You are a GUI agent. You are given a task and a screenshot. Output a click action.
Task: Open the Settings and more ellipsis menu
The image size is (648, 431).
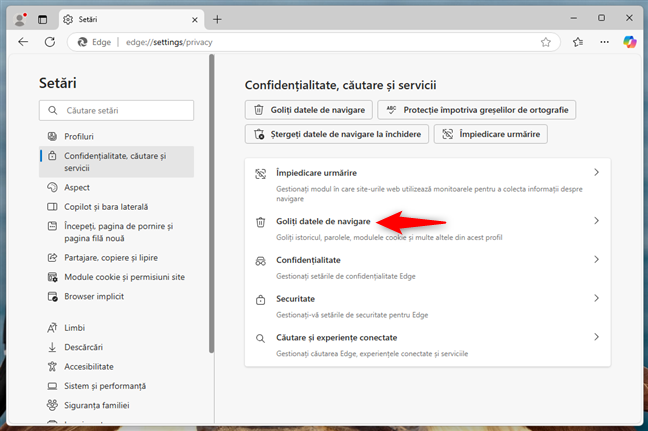604,42
